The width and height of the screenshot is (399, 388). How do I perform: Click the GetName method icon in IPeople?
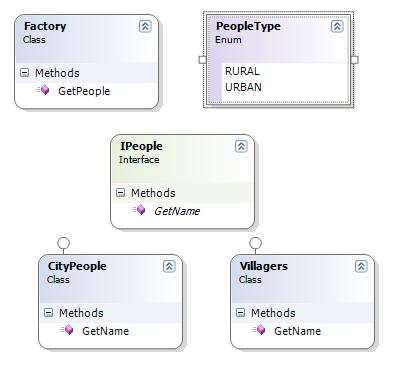click(x=139, y=210)
